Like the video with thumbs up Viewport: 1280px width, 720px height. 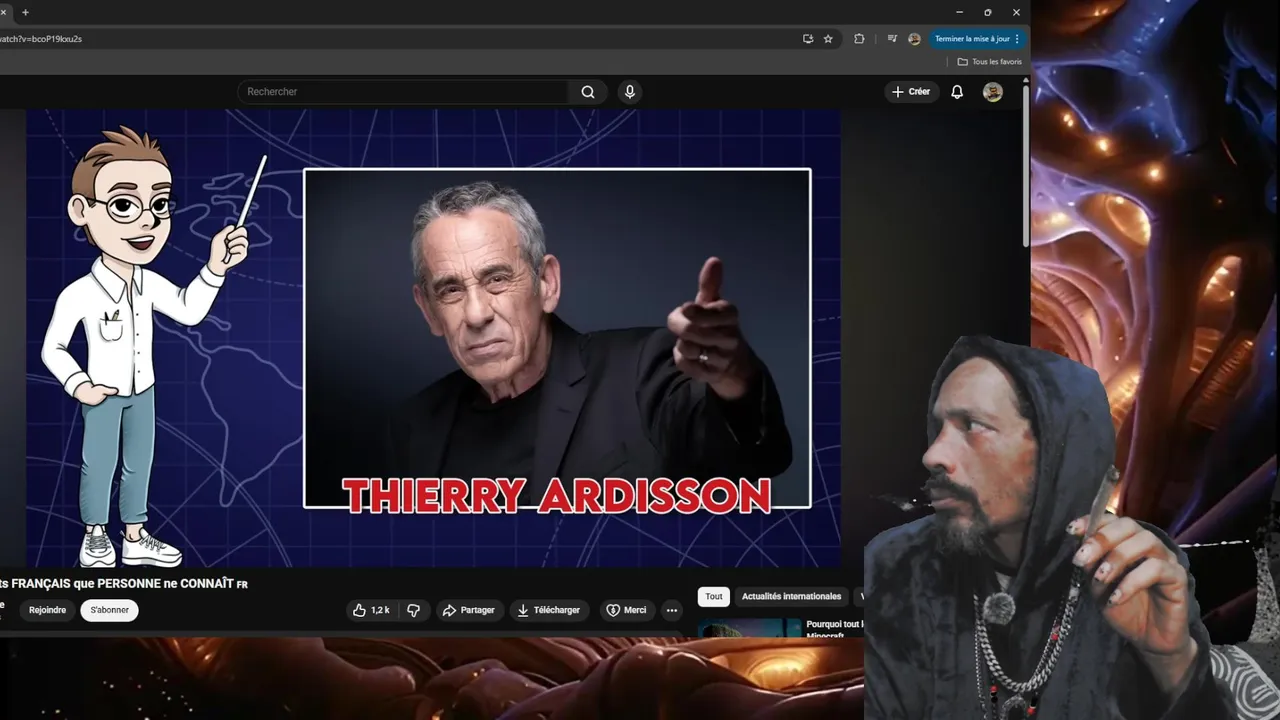tap(371, 610)
